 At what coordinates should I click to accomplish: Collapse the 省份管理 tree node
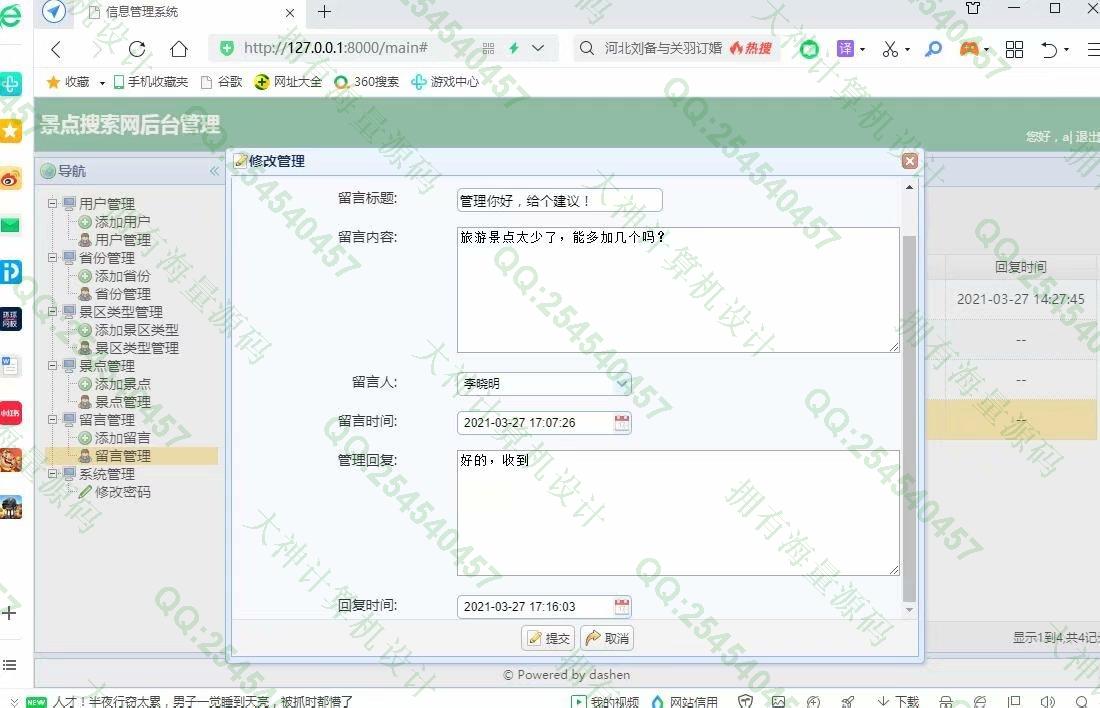coord(53,258)
